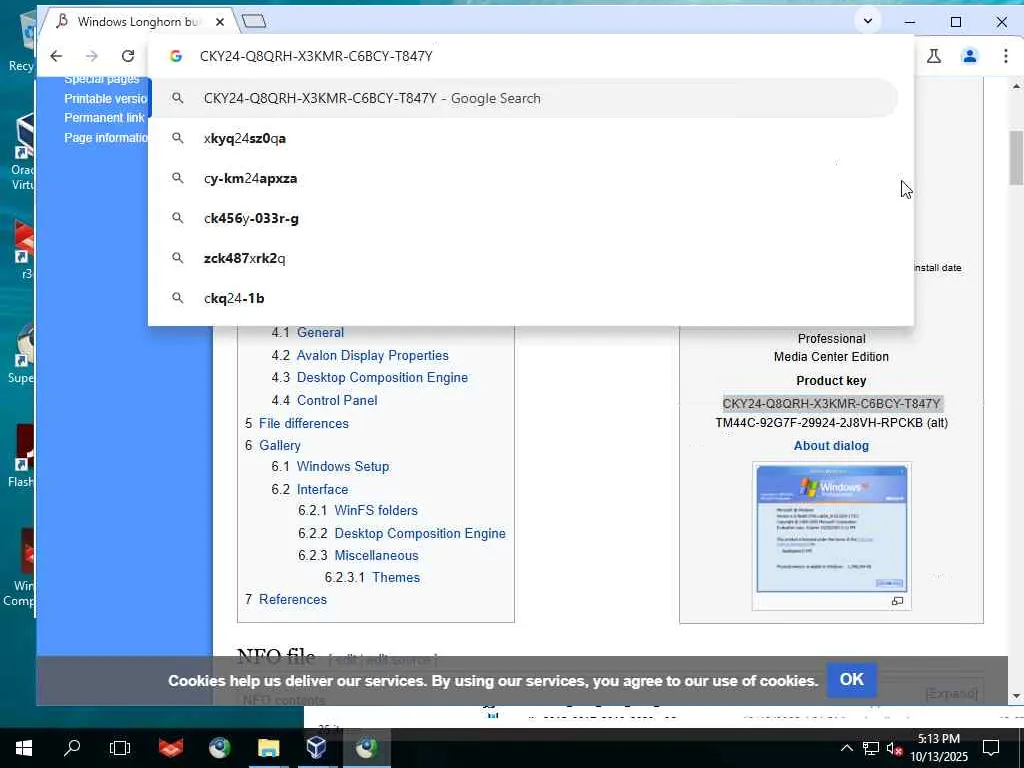Screen dimensions: 1024x768
Task: Open the taskbar clock showing 5:13 PM
Action: pyautogui.click(x=939, y=748)
